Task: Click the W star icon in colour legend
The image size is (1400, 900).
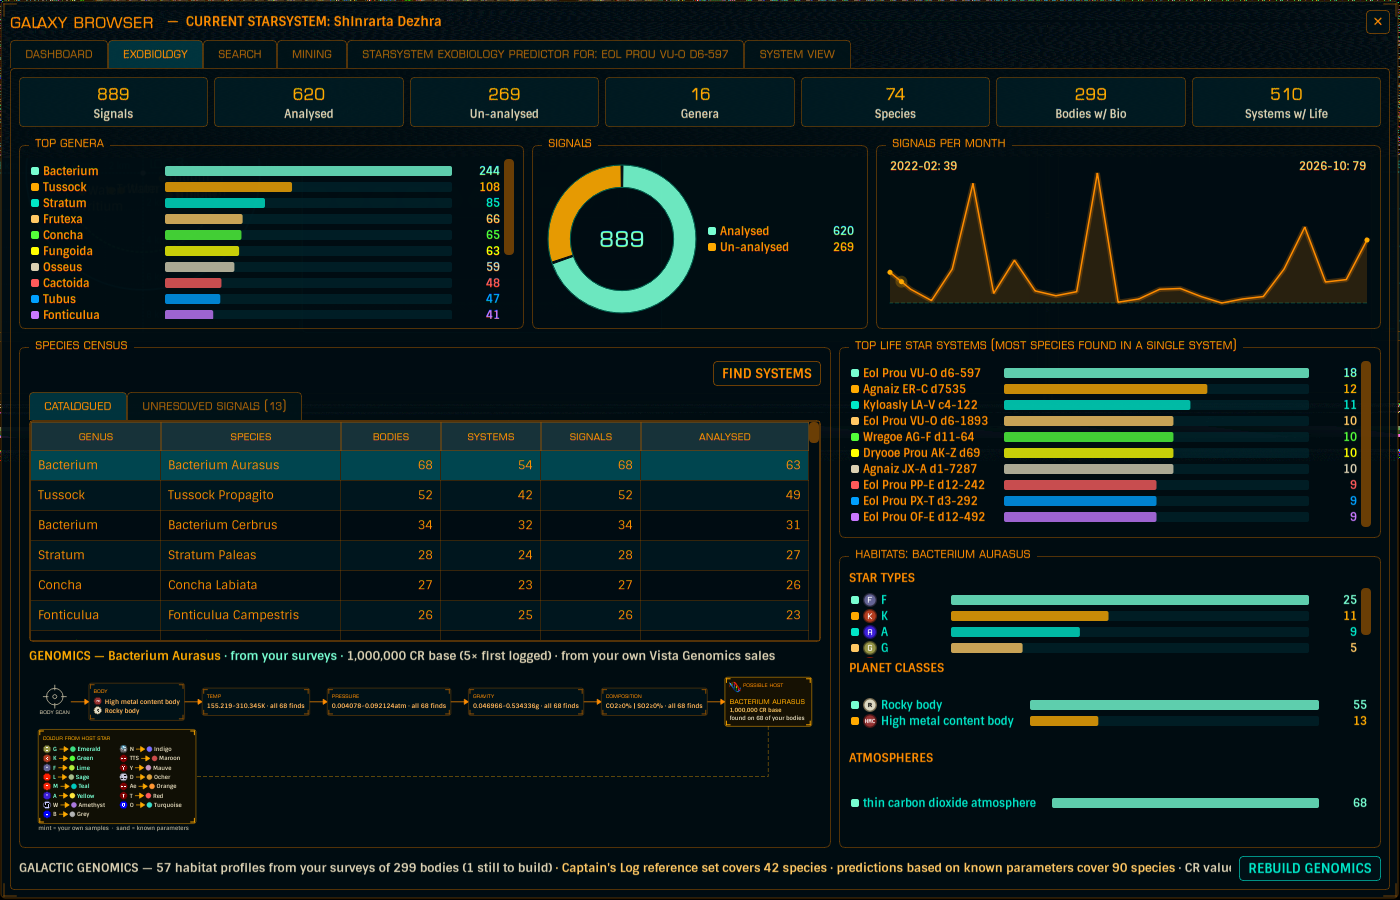Action: [x=47, y=805]
